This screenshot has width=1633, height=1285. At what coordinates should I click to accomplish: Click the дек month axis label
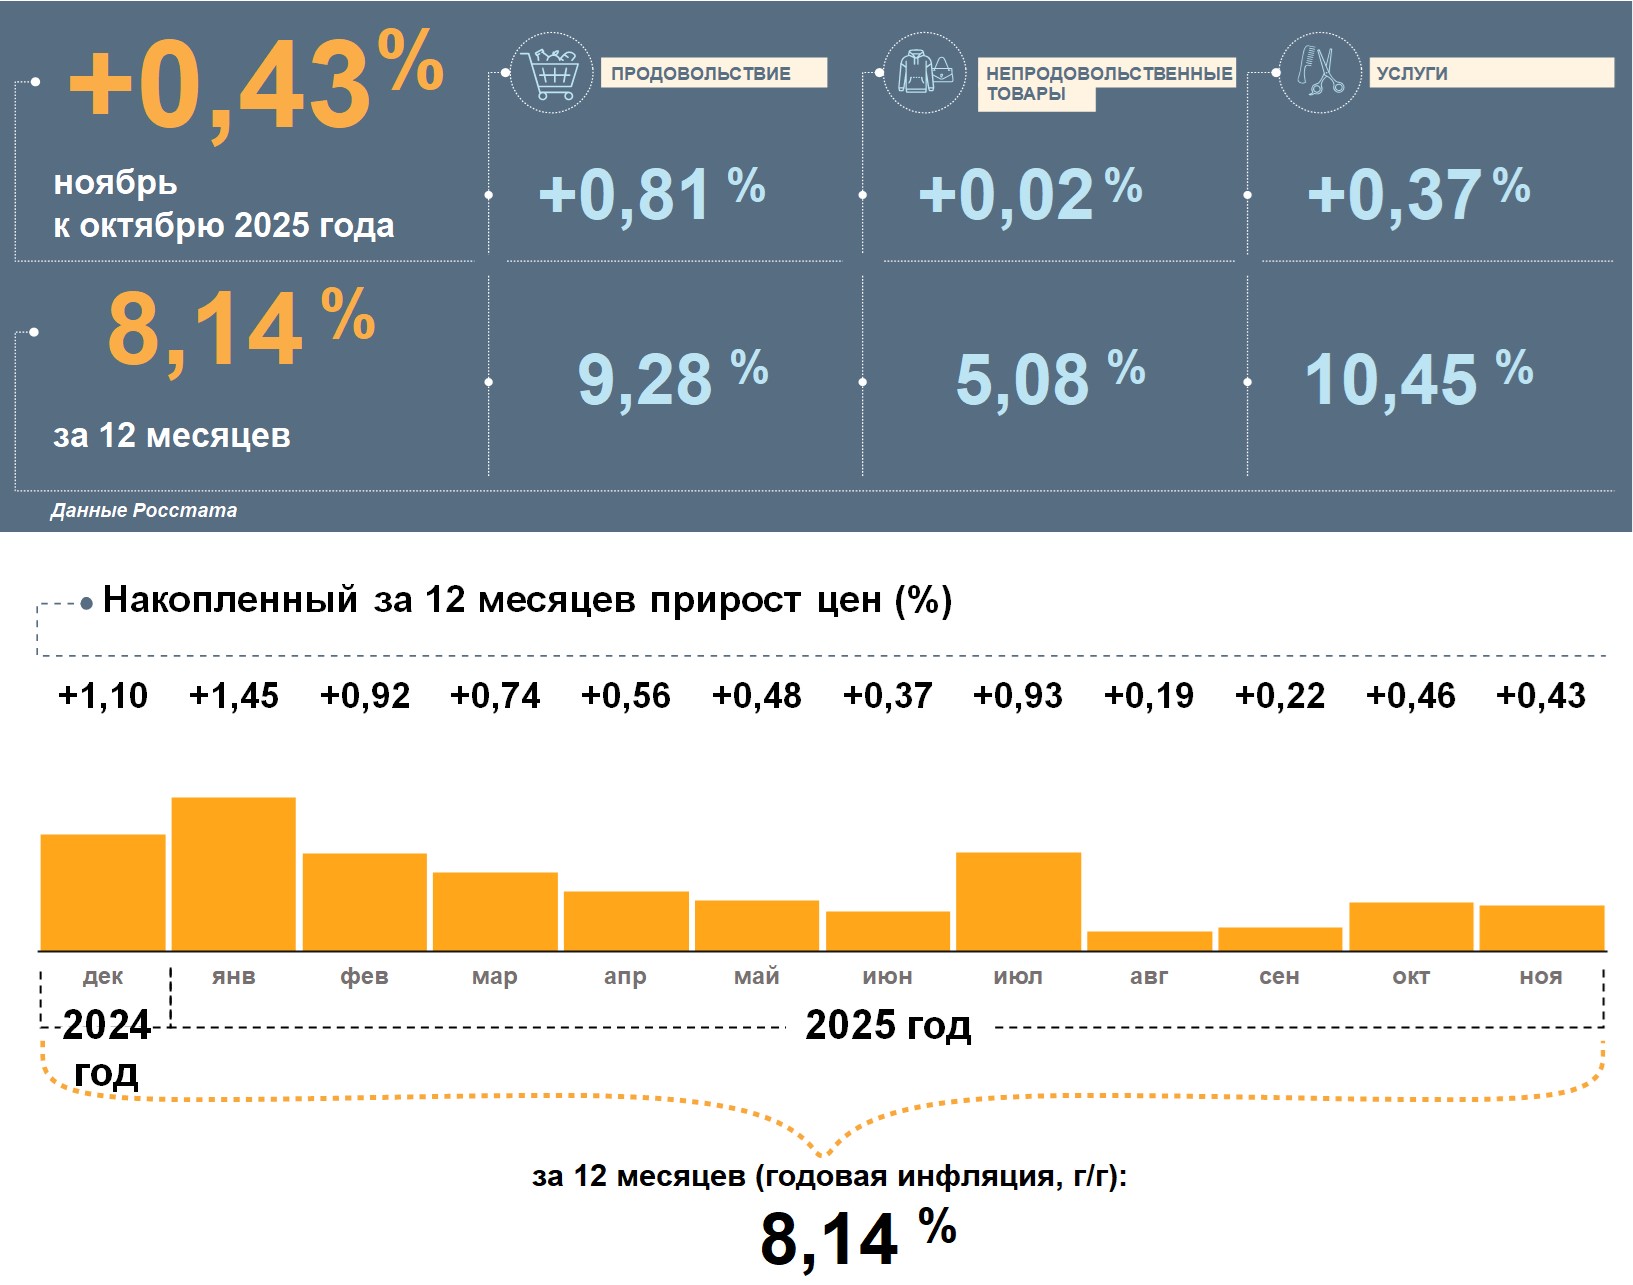(103, 976)
